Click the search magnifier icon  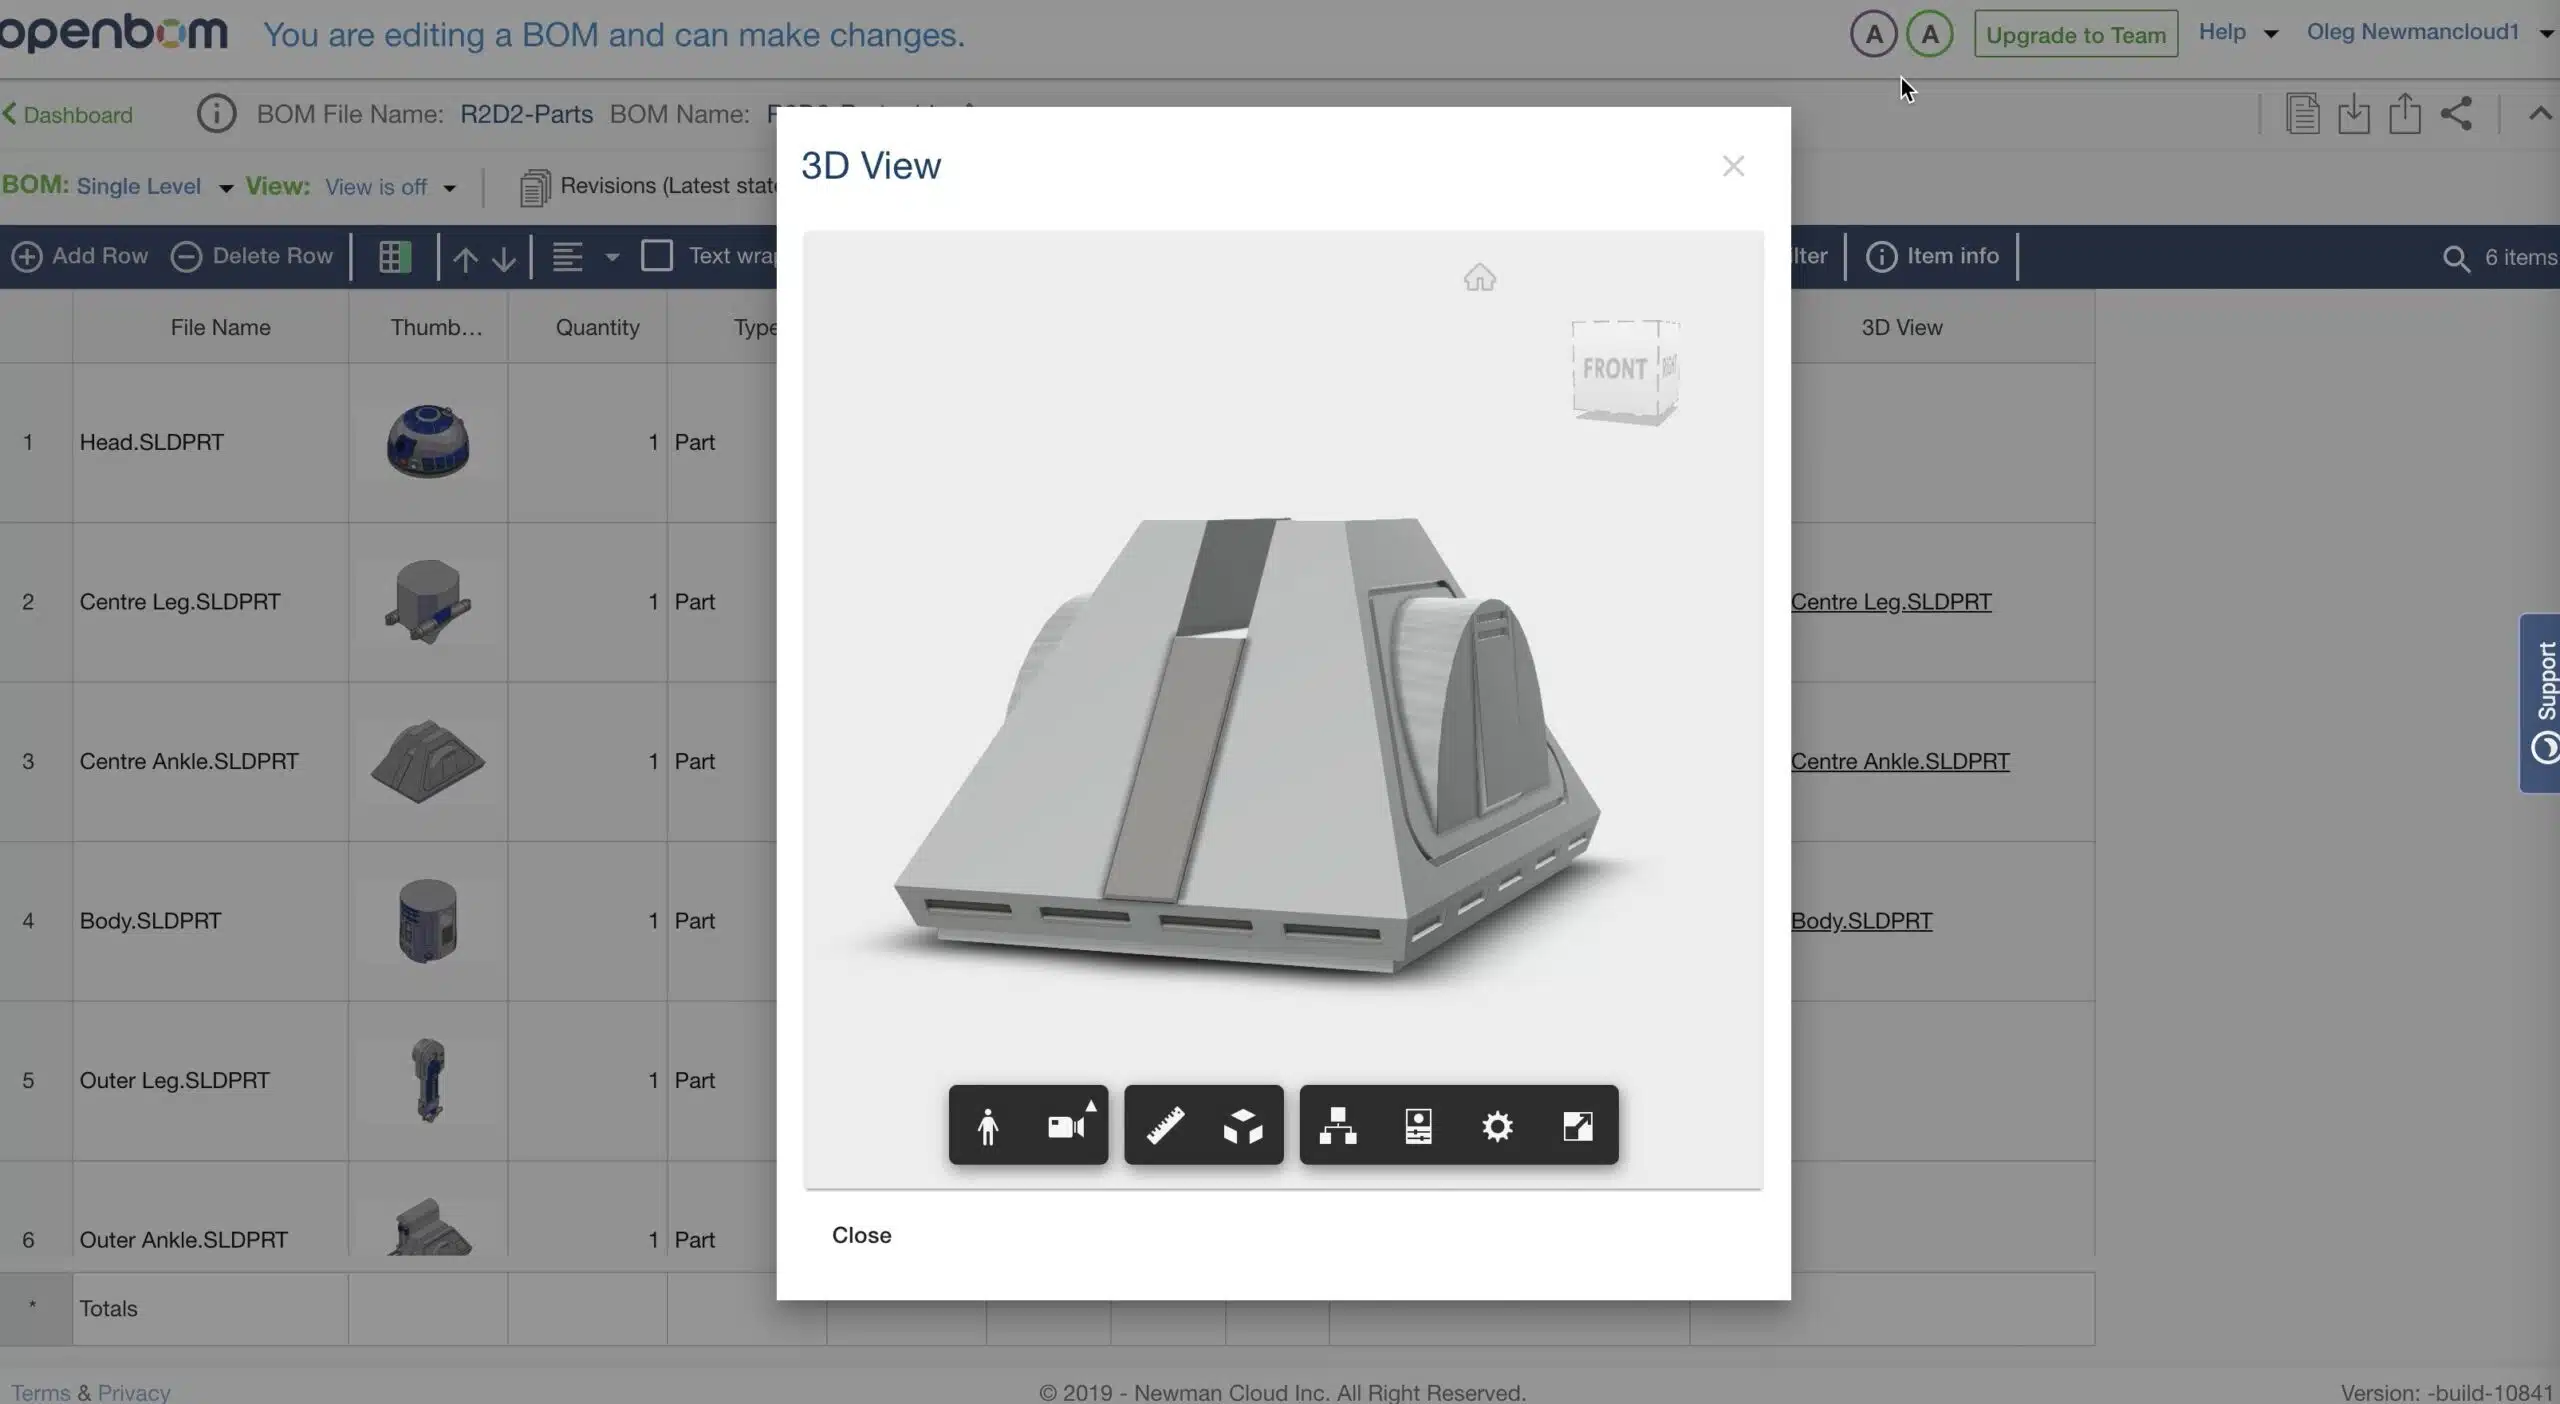pyautogui.click(x=2456, y=259)
